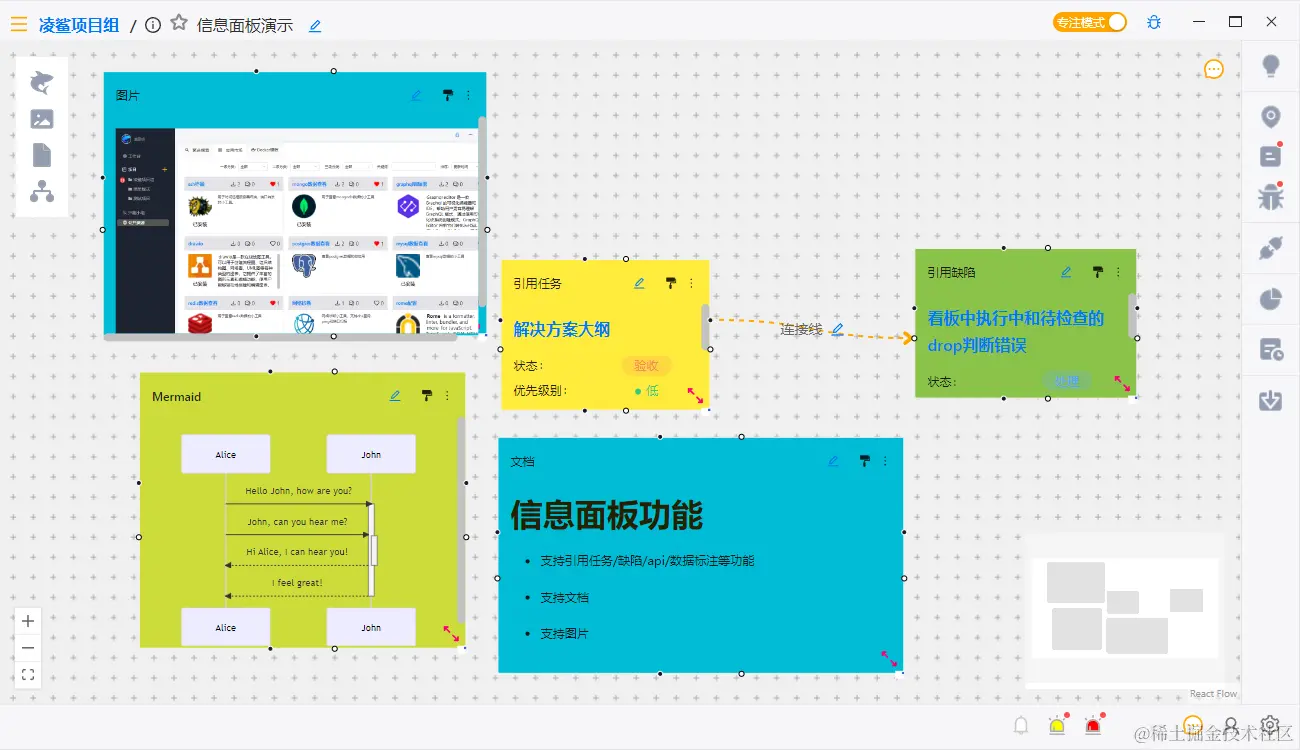Add a document node from left toolbar

(x=42, y=155)
